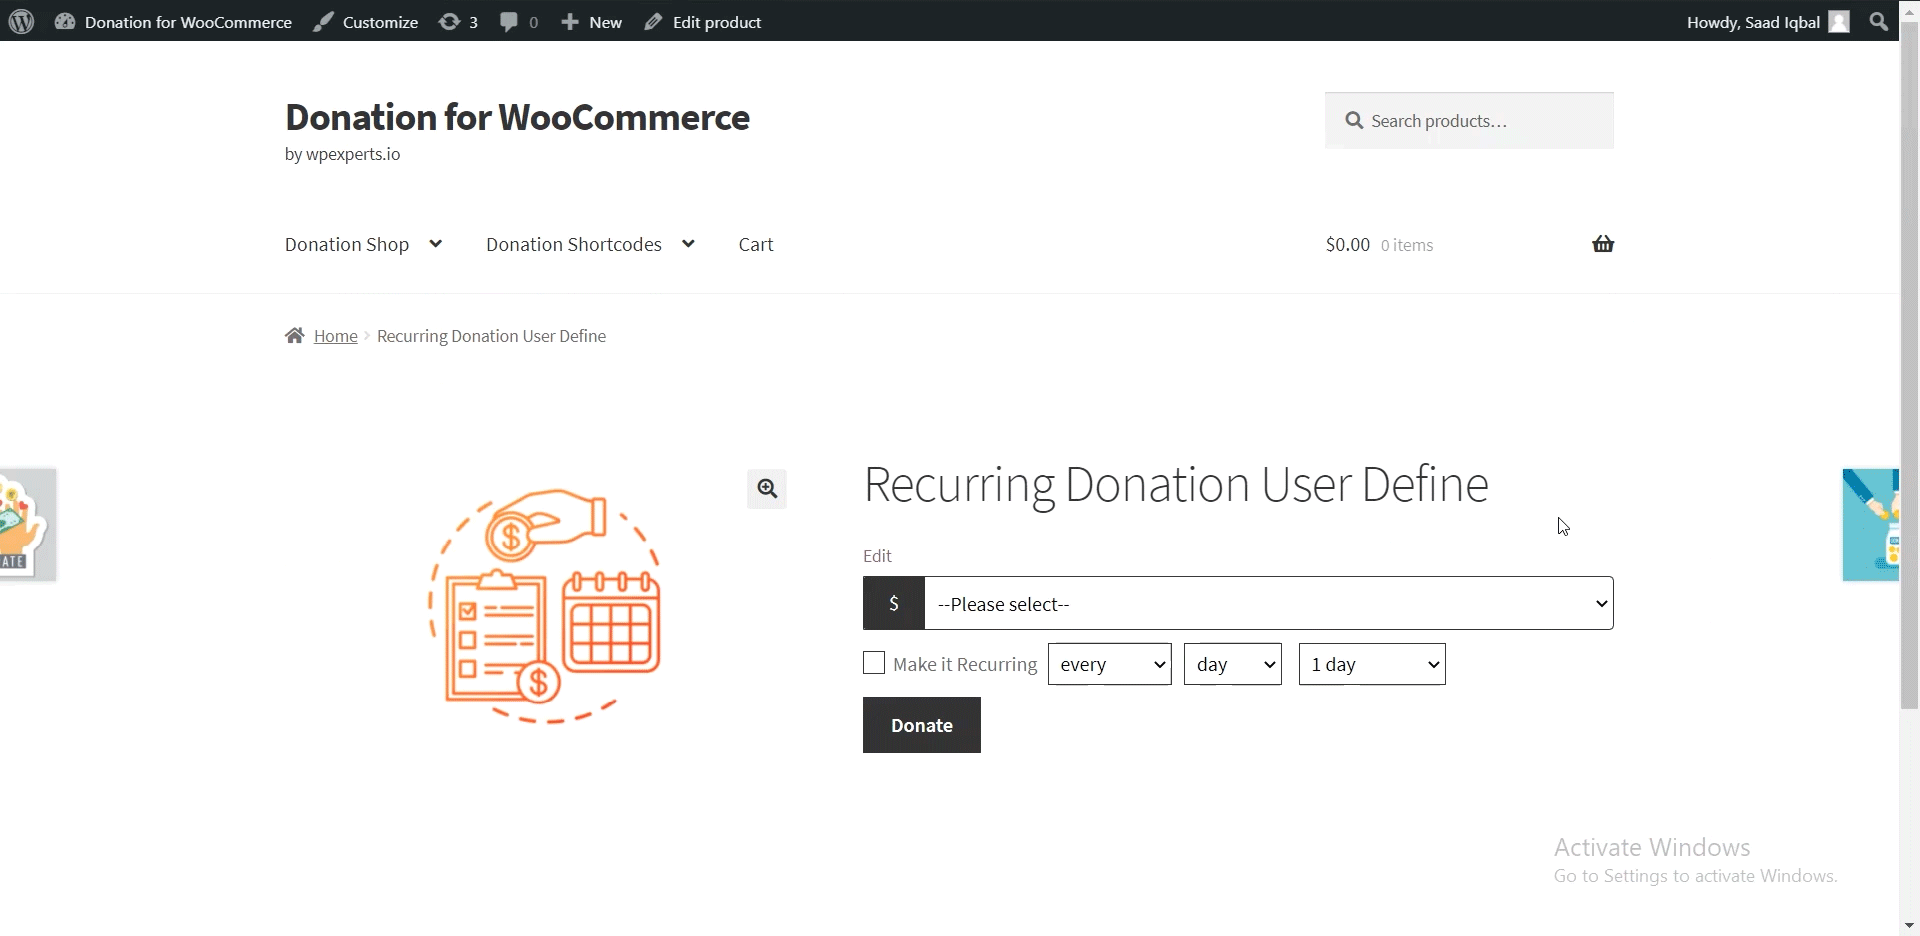Go to Donation for WooCommerce site title
Screen dimensions: 1920x936
(x=517, y=117)
